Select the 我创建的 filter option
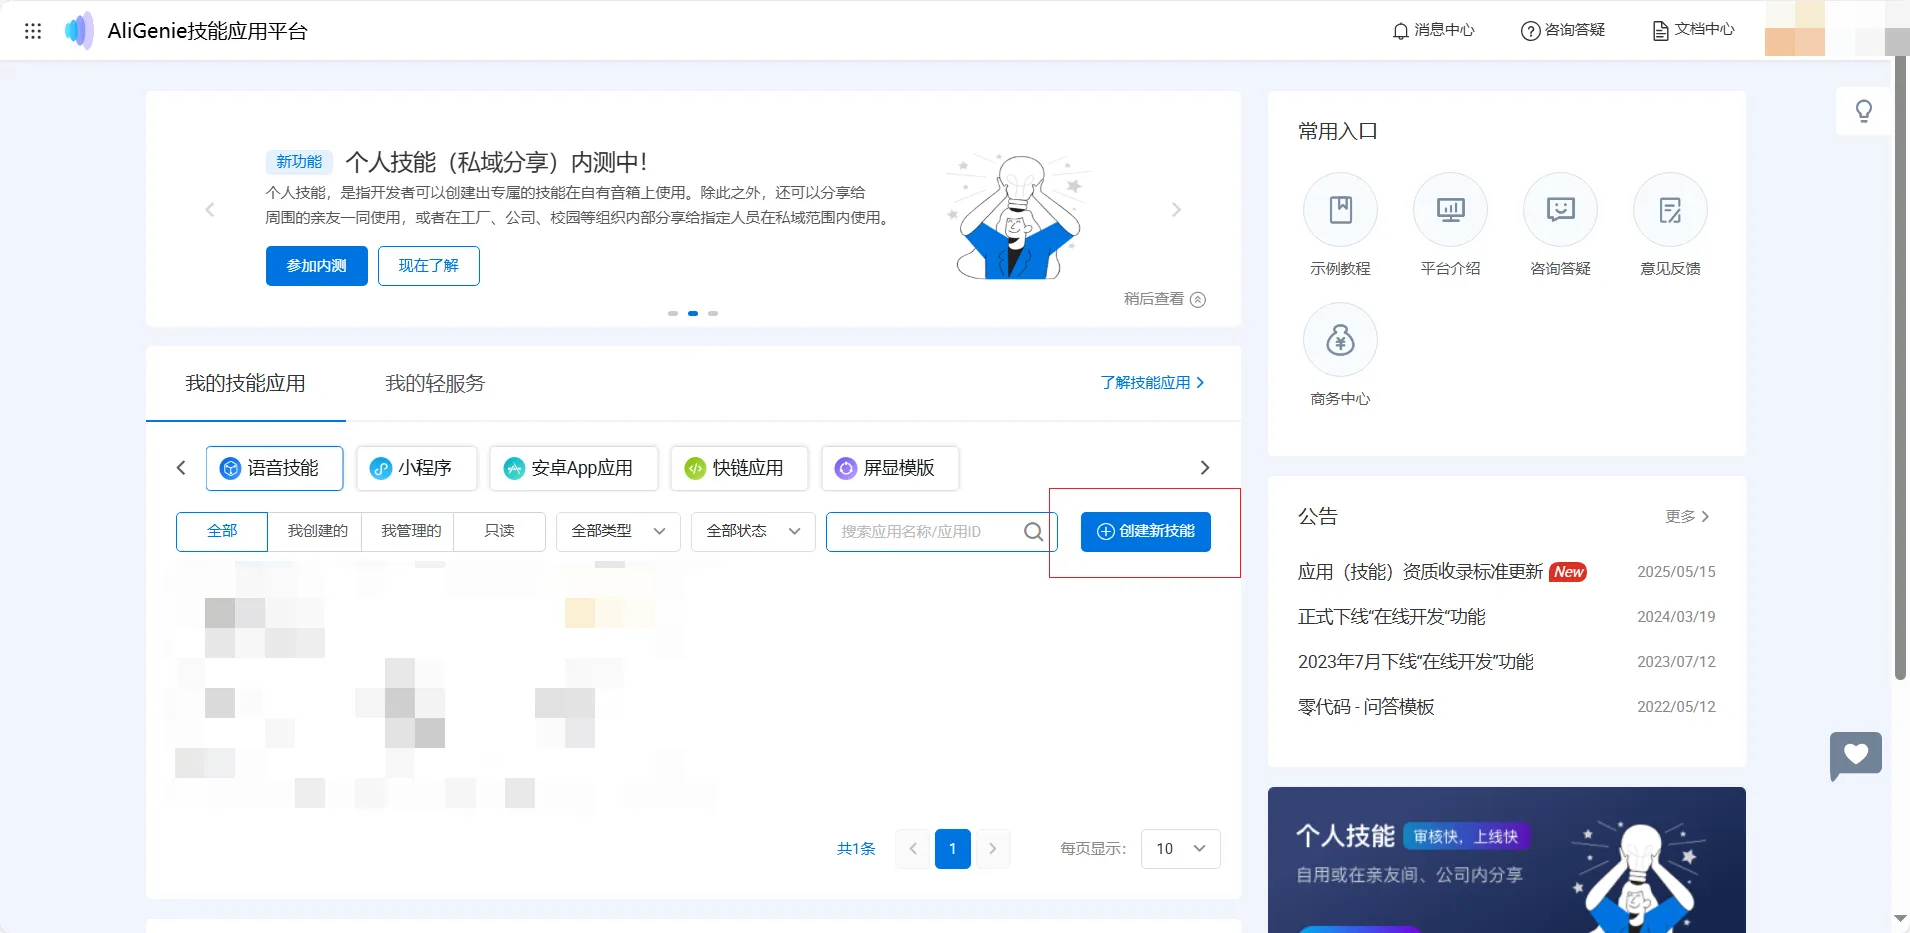1910x933 pixels. 317,531
